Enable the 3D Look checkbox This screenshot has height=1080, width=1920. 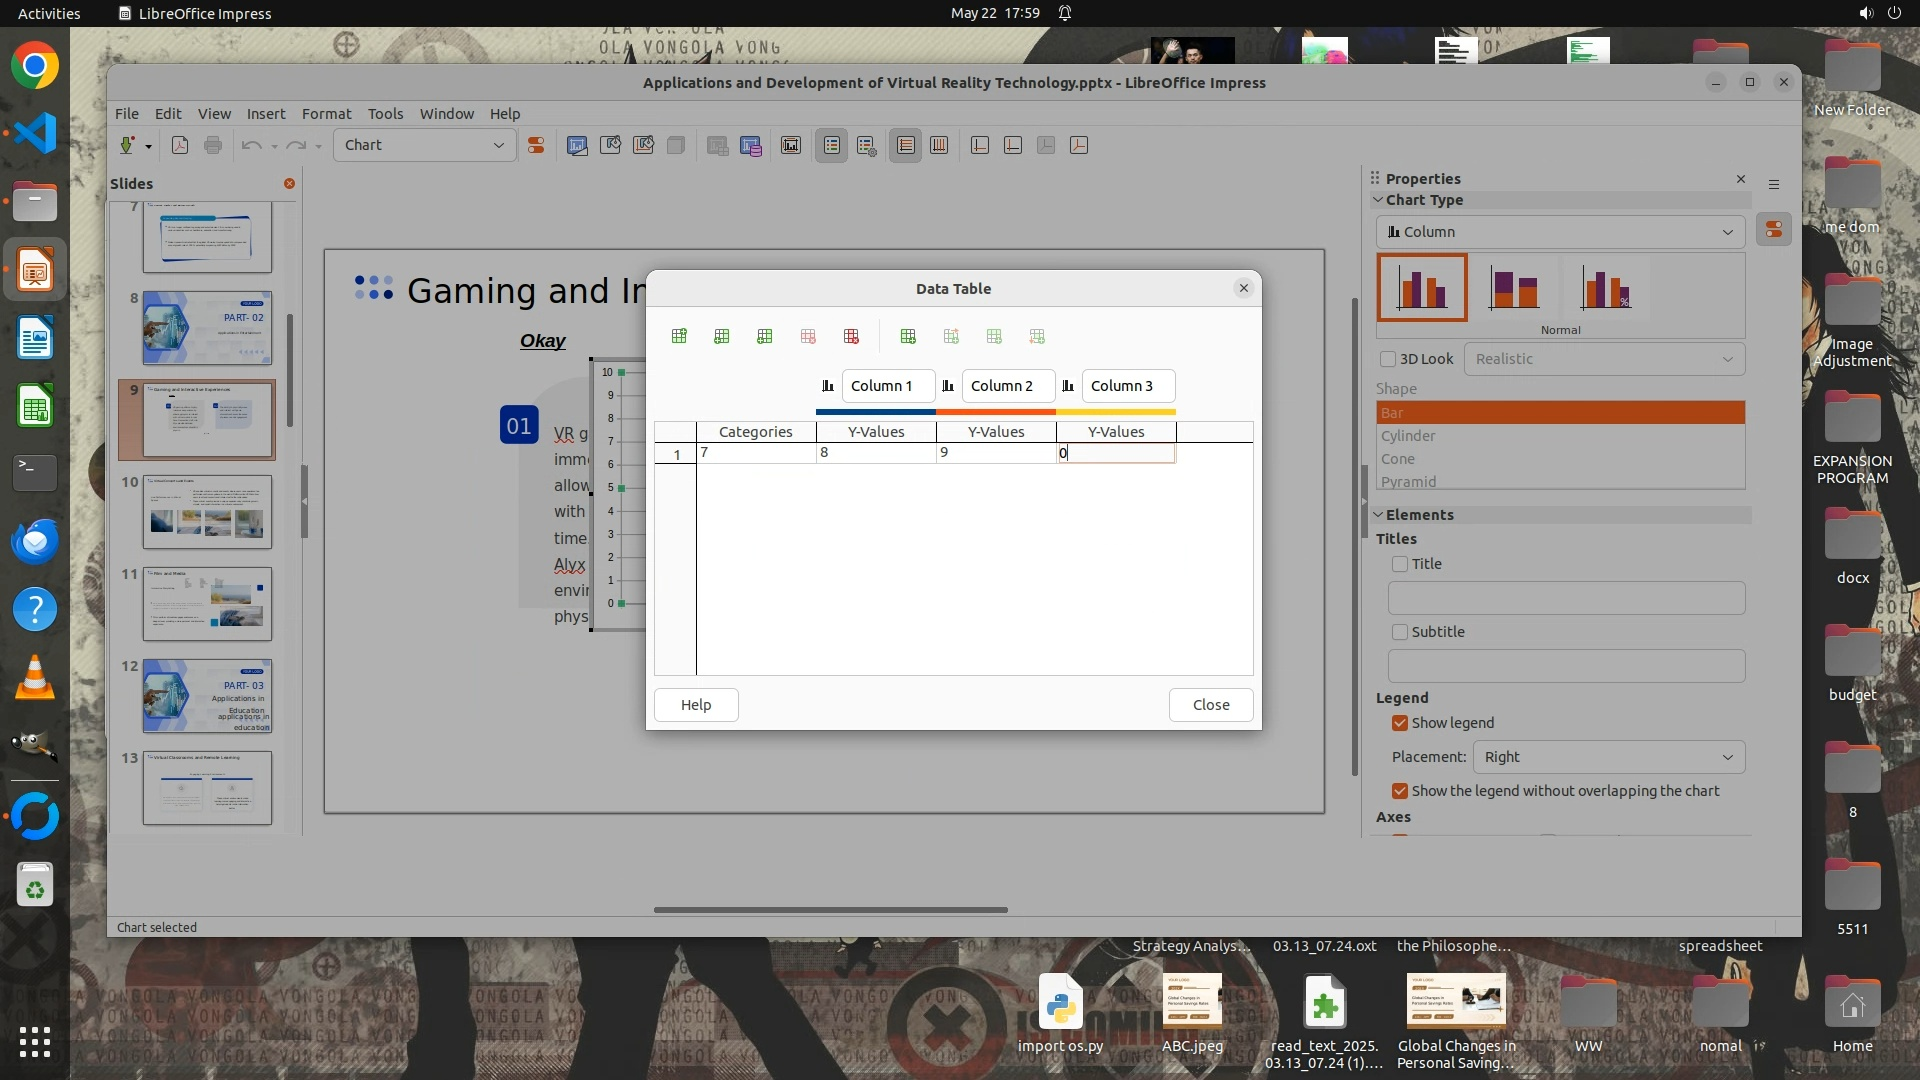tap(1388, 359)
